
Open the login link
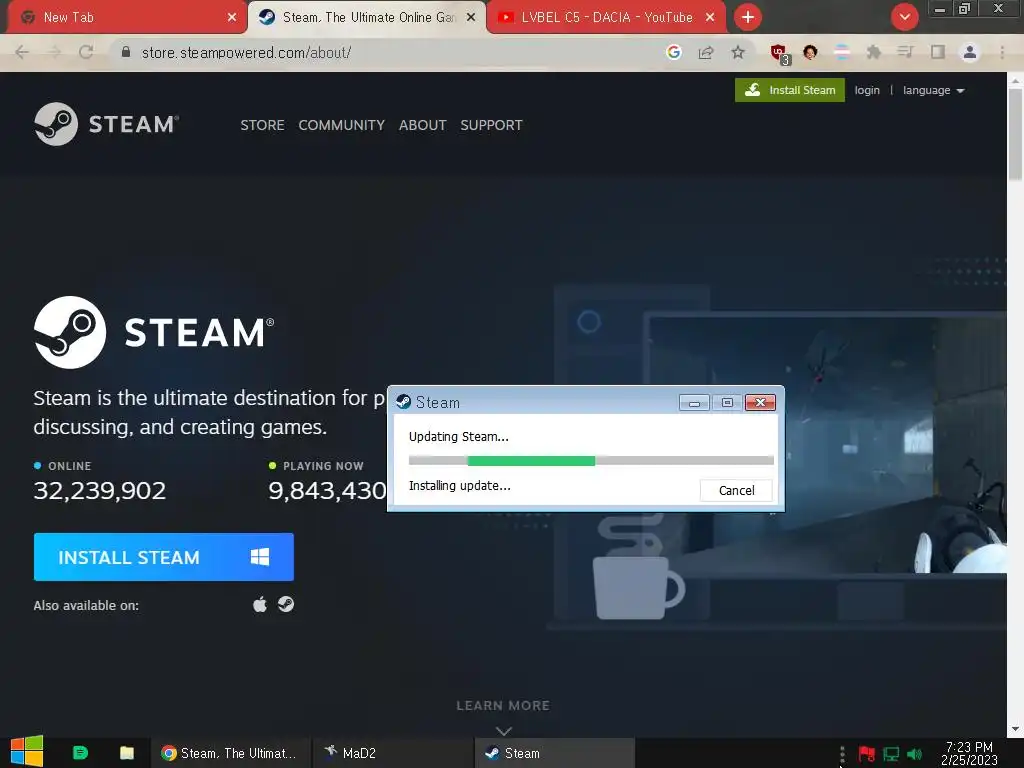point(867,90)
